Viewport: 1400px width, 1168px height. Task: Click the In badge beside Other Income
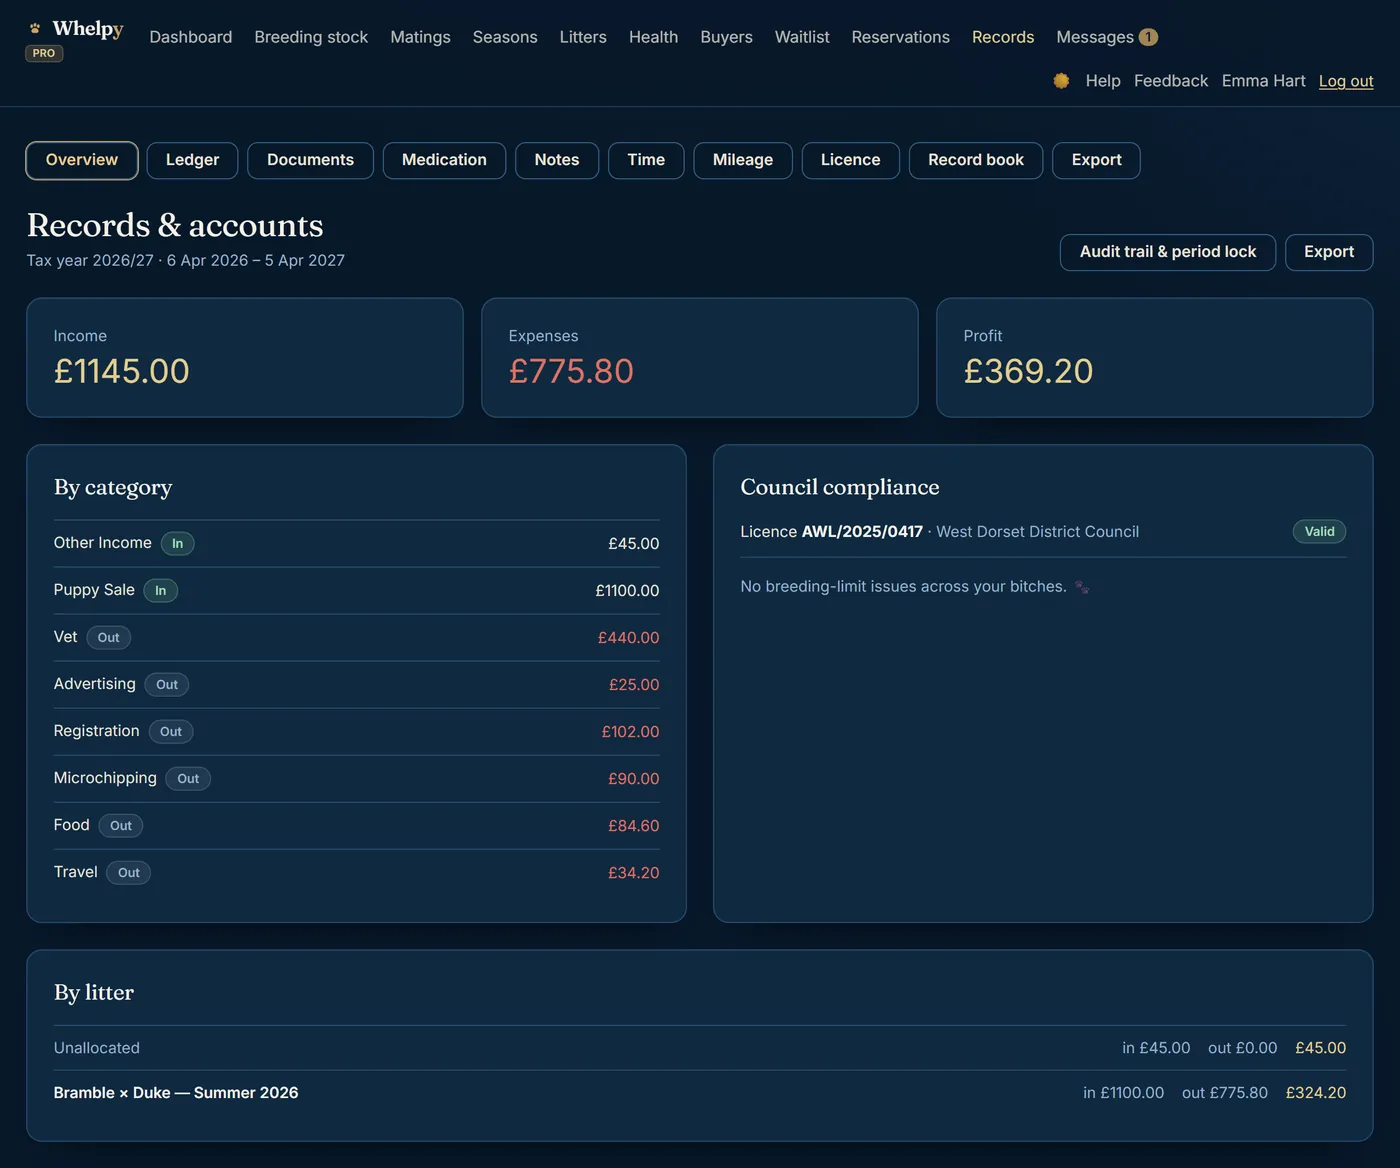(x=177, y=544)
